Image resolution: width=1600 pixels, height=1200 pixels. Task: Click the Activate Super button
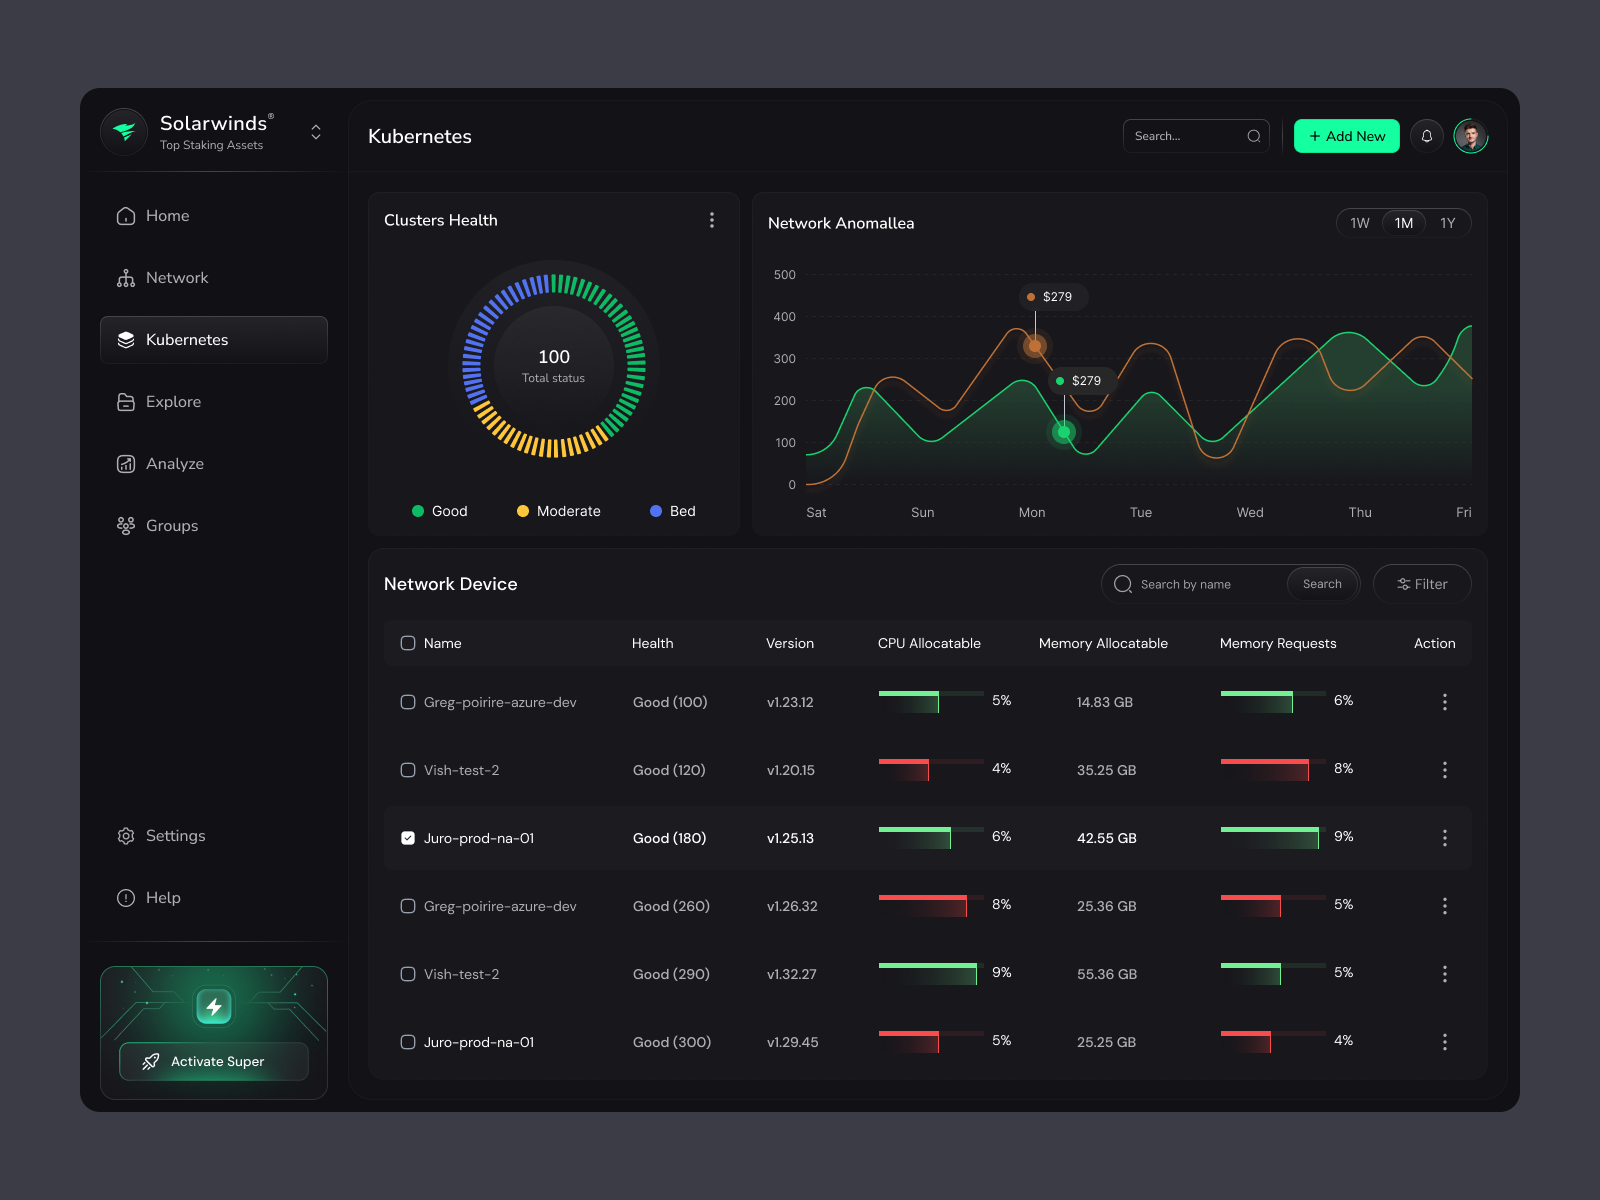(214, 1062)
